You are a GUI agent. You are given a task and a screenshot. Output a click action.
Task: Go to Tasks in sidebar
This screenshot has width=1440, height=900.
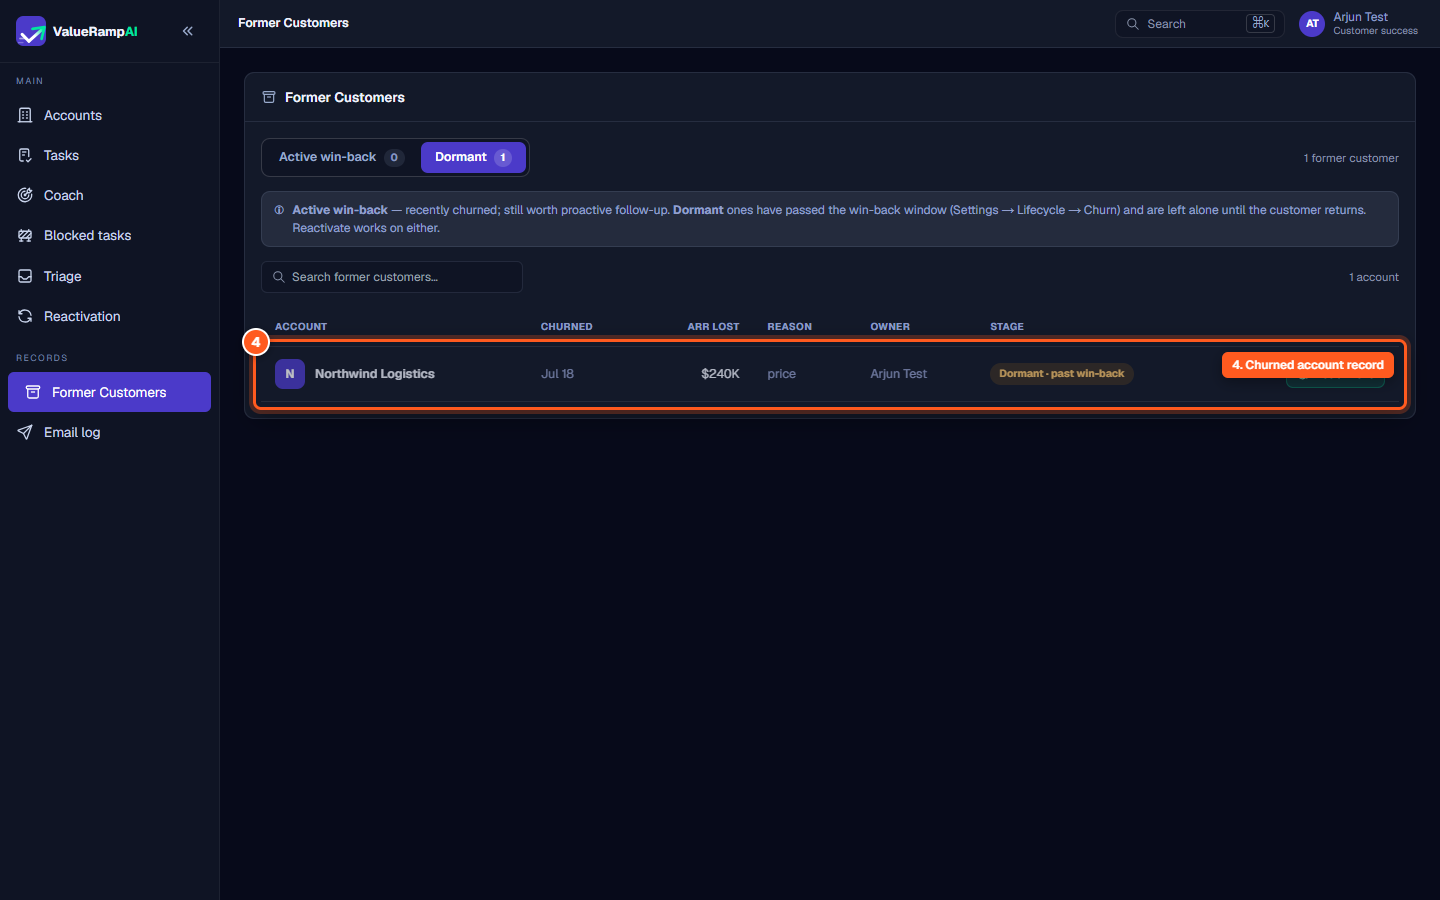tap(109, 155)
